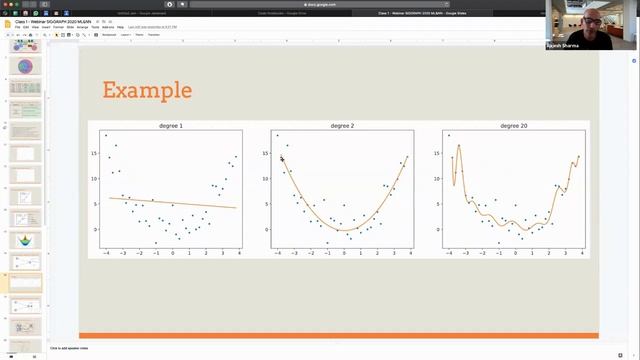
Task: Open the Edit menu
Action: [26, 27]
